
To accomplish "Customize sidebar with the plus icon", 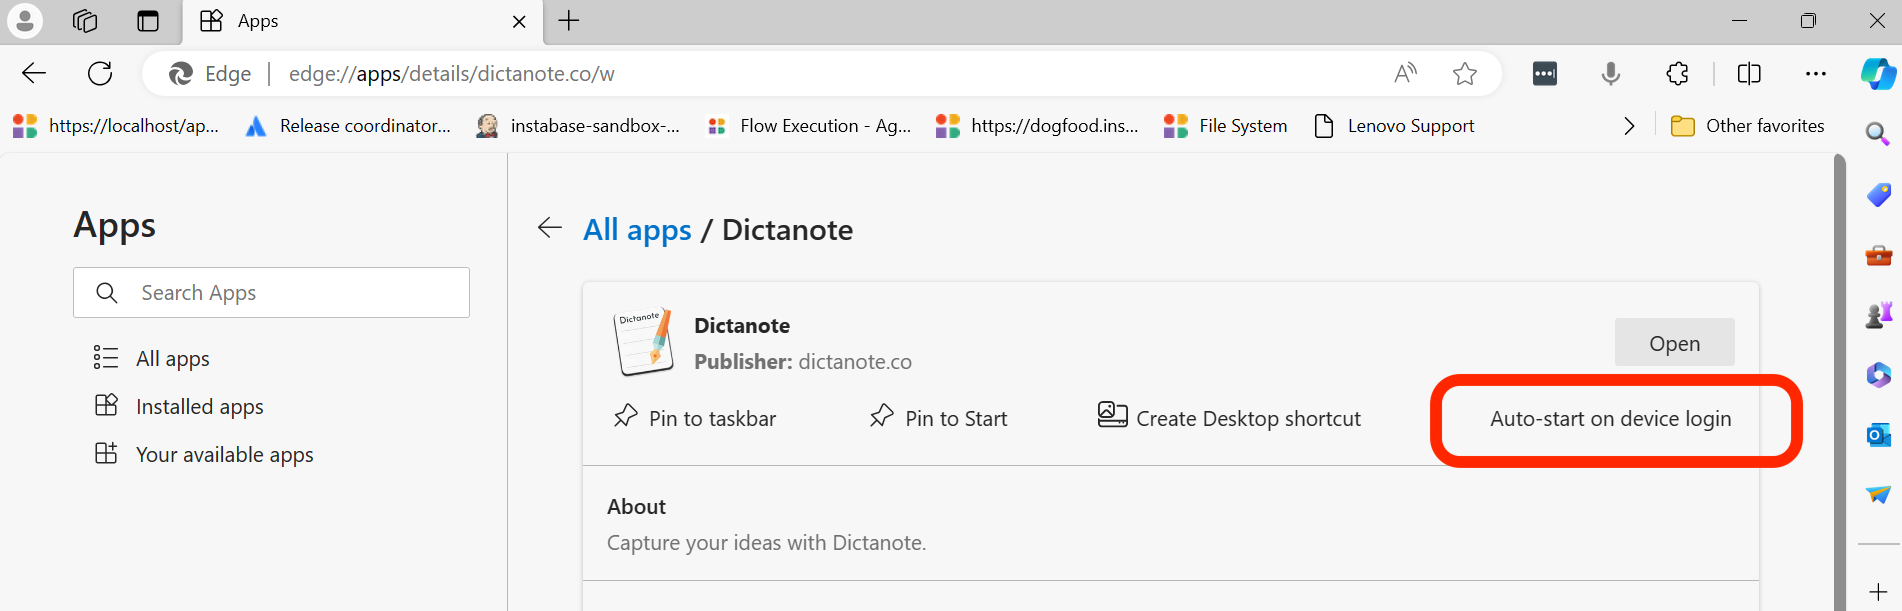I will 1878,592.
